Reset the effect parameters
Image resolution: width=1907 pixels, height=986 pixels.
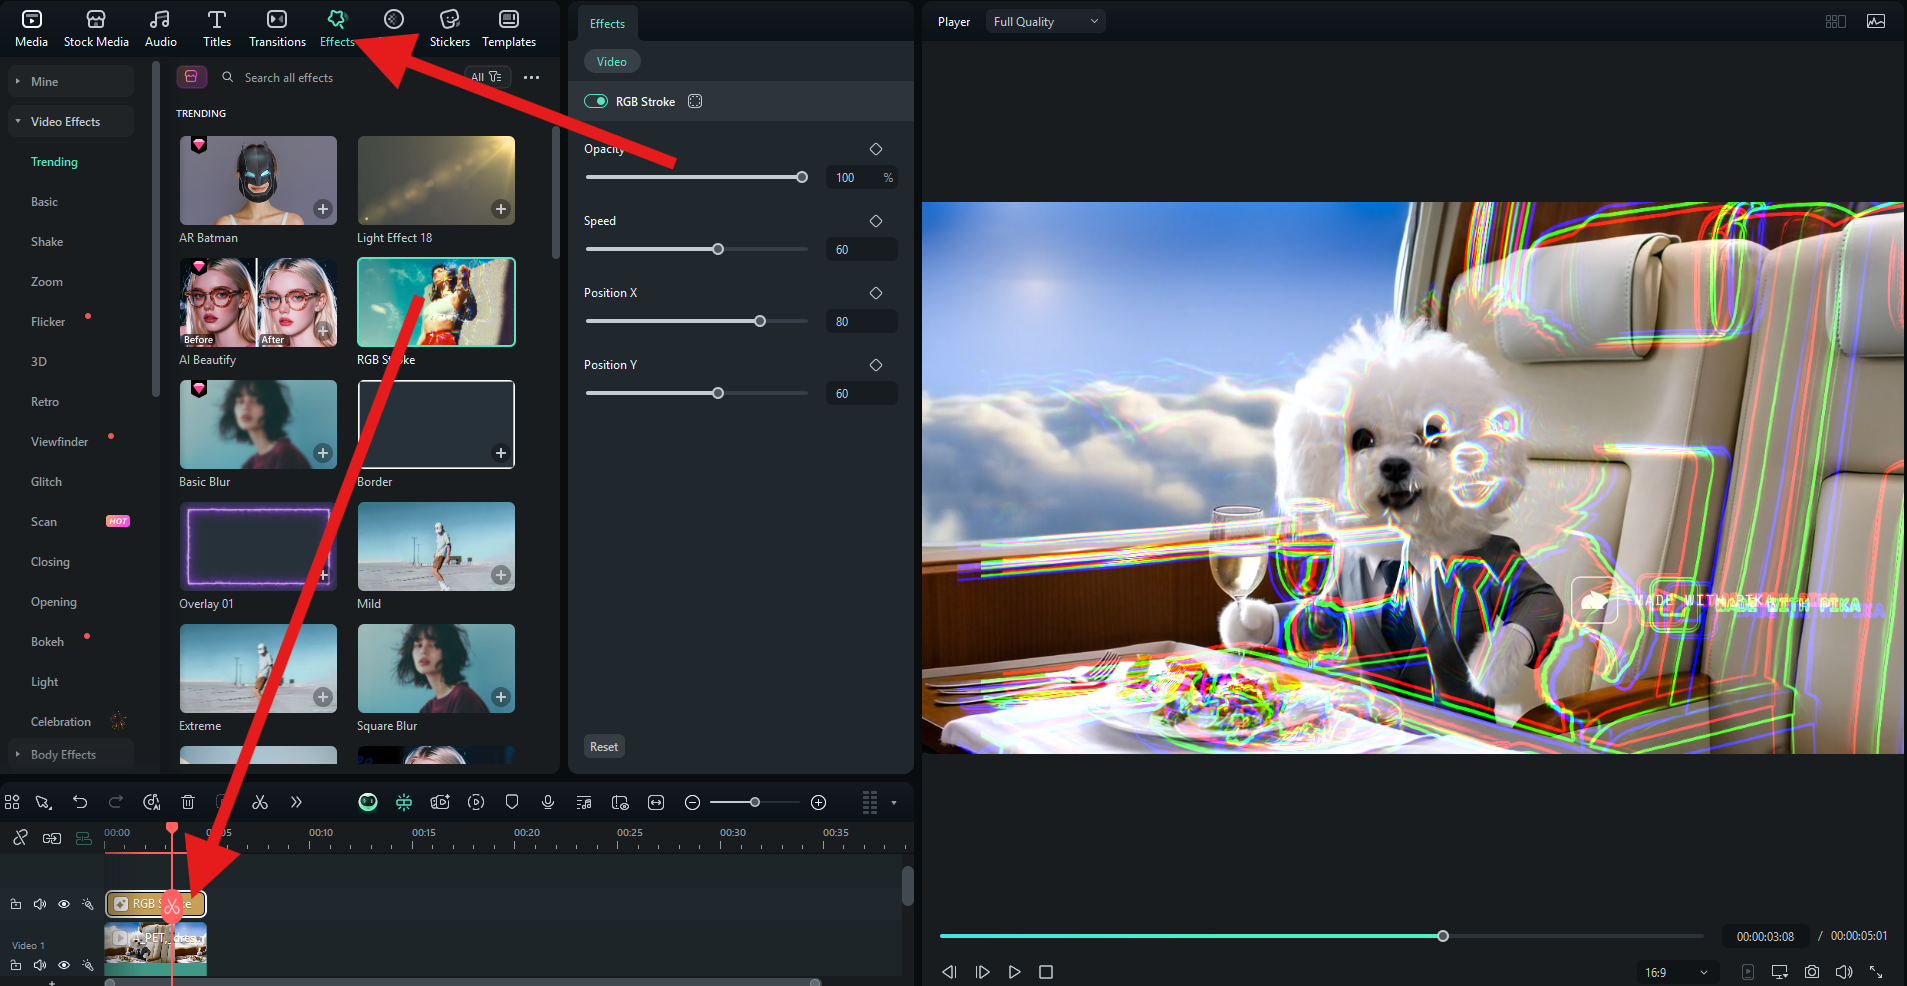[x=604, y=746]
